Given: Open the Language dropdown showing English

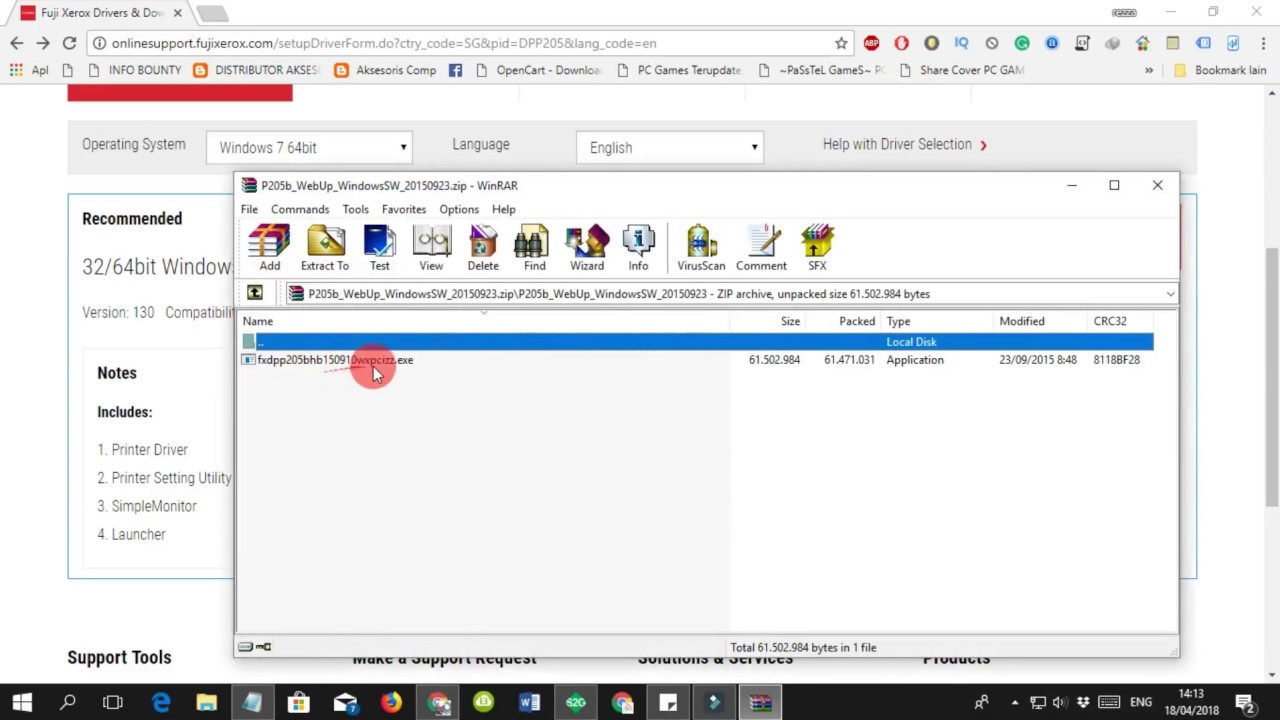Looking at the screenshot, I should [x=669, y=147].
